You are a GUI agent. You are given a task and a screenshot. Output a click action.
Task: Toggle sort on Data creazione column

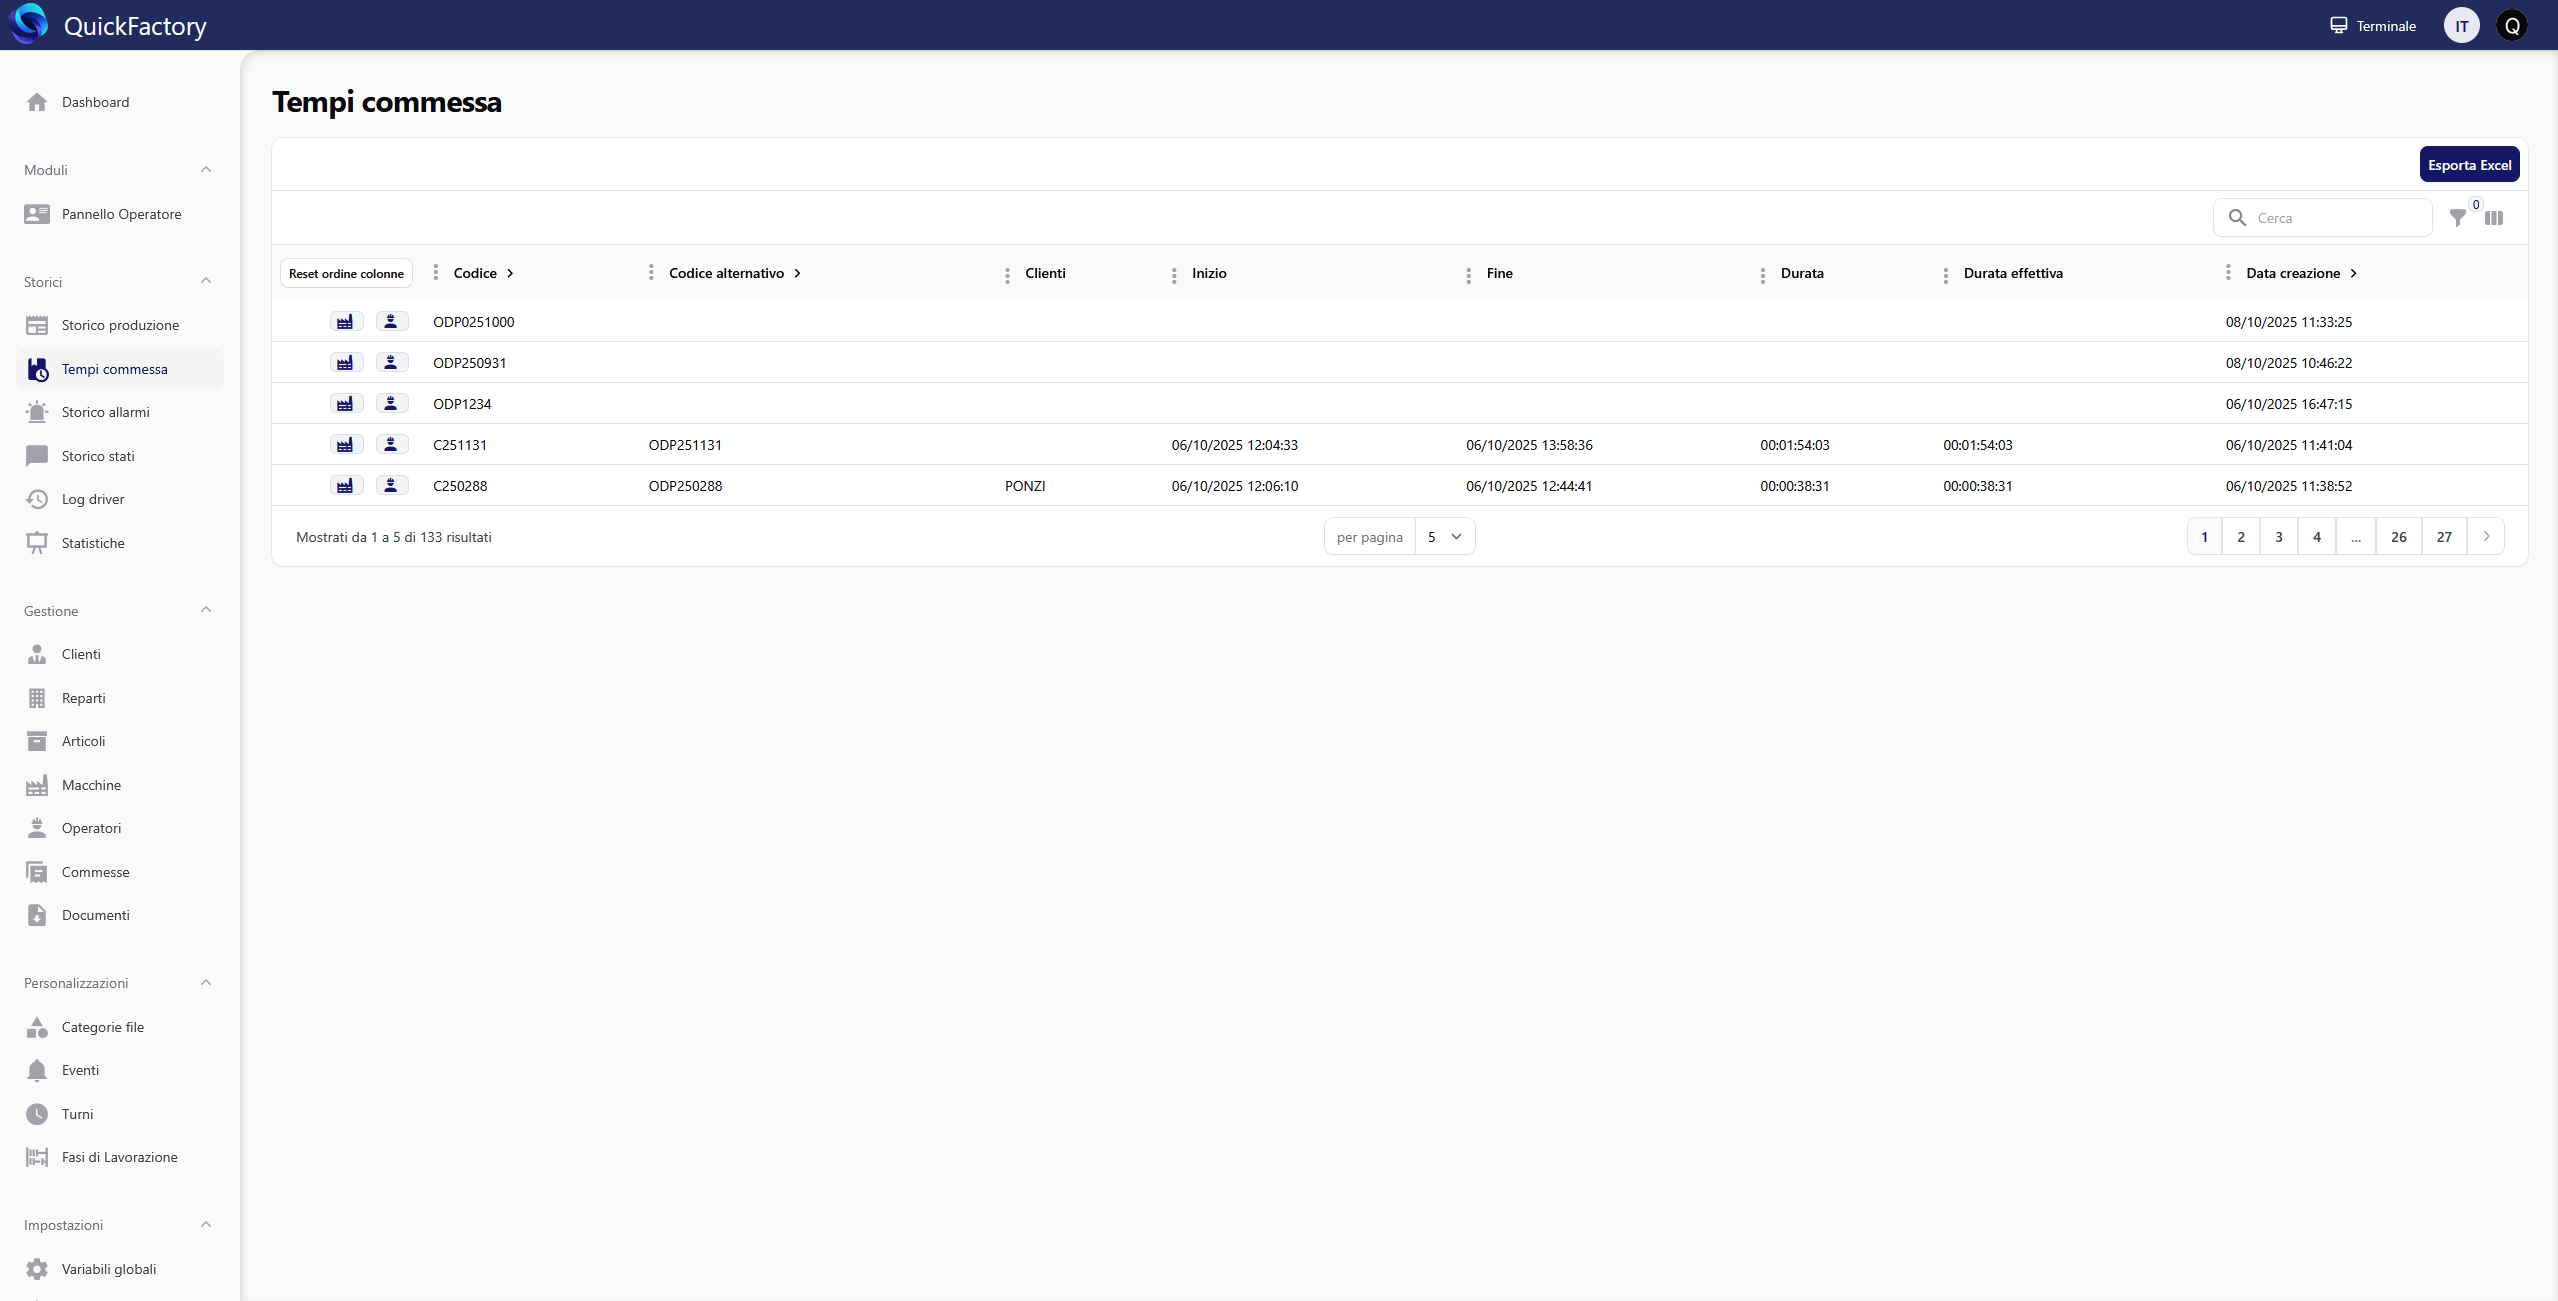2353,273
